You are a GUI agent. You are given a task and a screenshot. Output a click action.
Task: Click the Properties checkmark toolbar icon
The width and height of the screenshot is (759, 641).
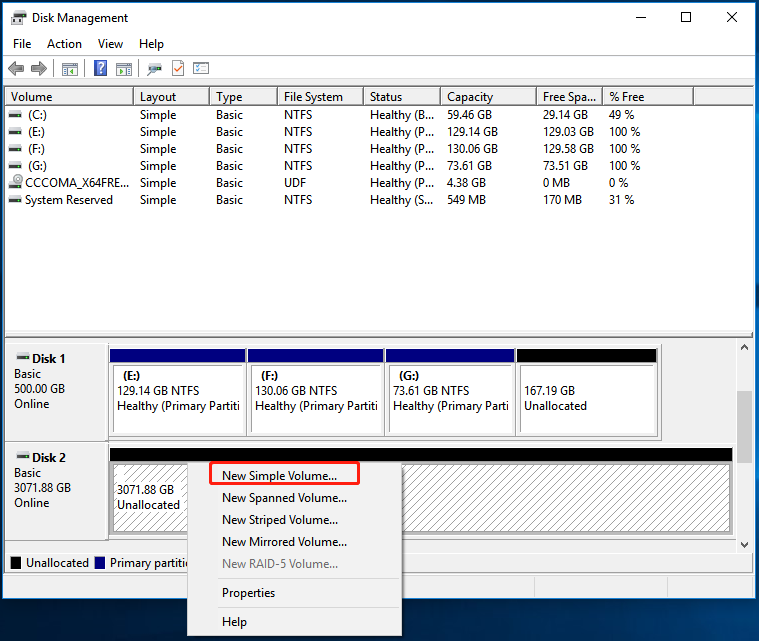click(178, 69)
